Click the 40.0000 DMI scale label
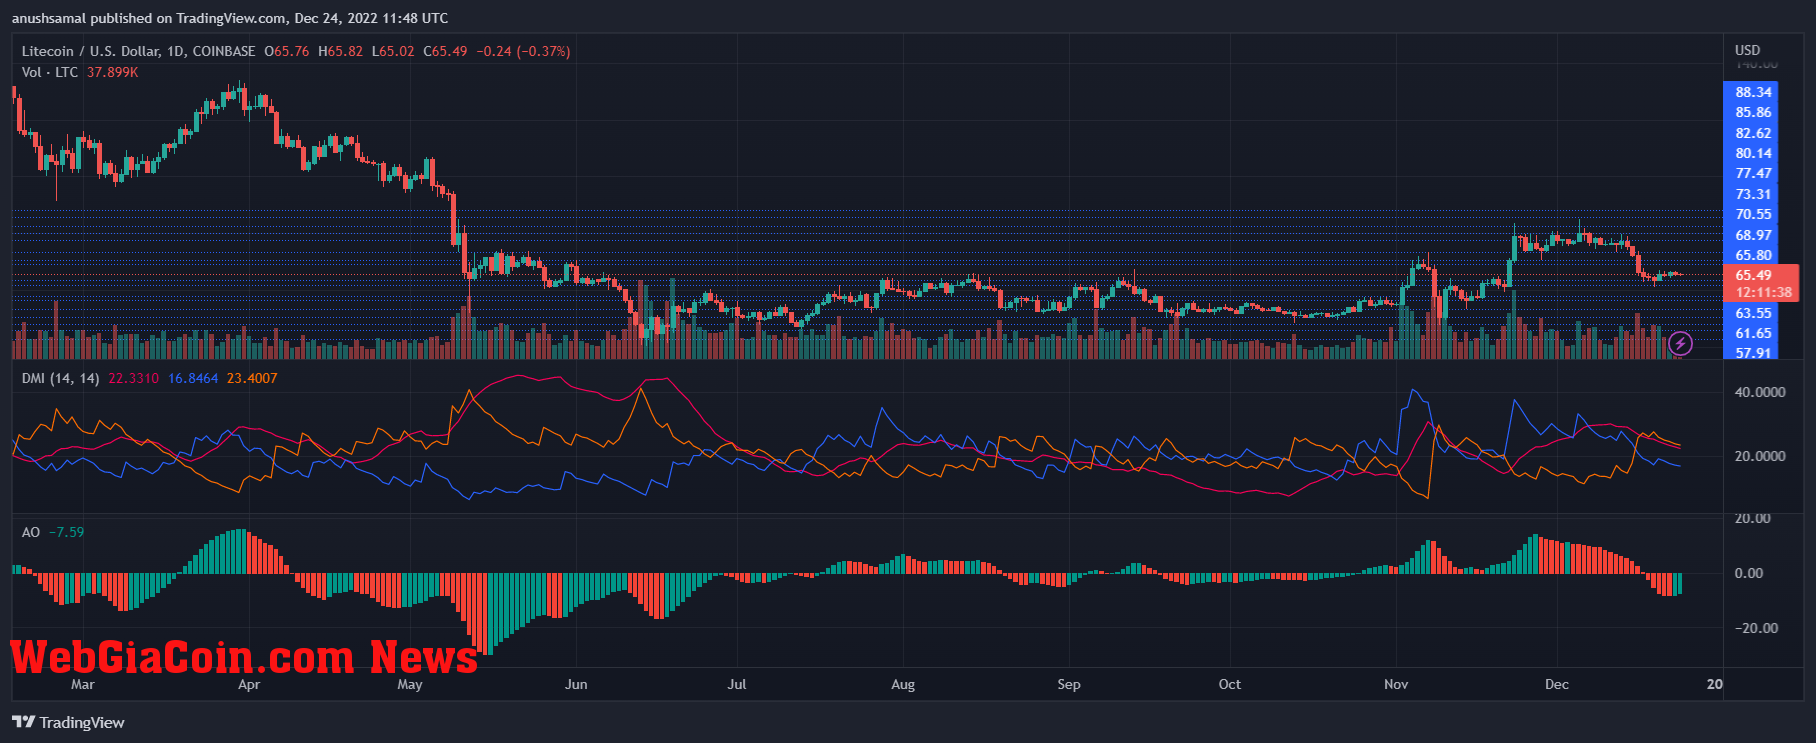Screen dimensions: 1816x743 click(x=1759, y=392)
